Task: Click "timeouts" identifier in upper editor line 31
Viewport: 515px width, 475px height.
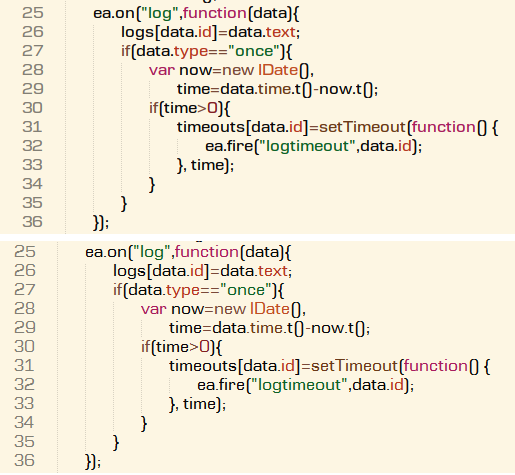Action: [211, 127]
